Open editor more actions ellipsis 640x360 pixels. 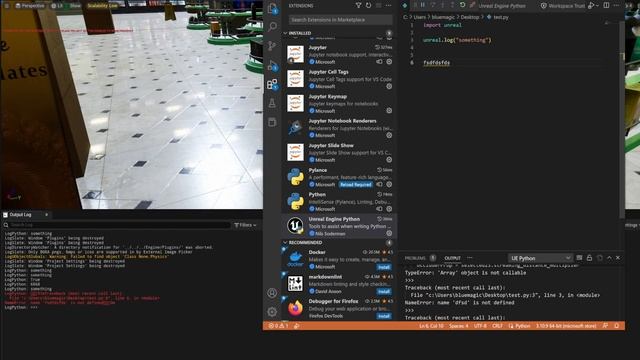pos(616,6)
